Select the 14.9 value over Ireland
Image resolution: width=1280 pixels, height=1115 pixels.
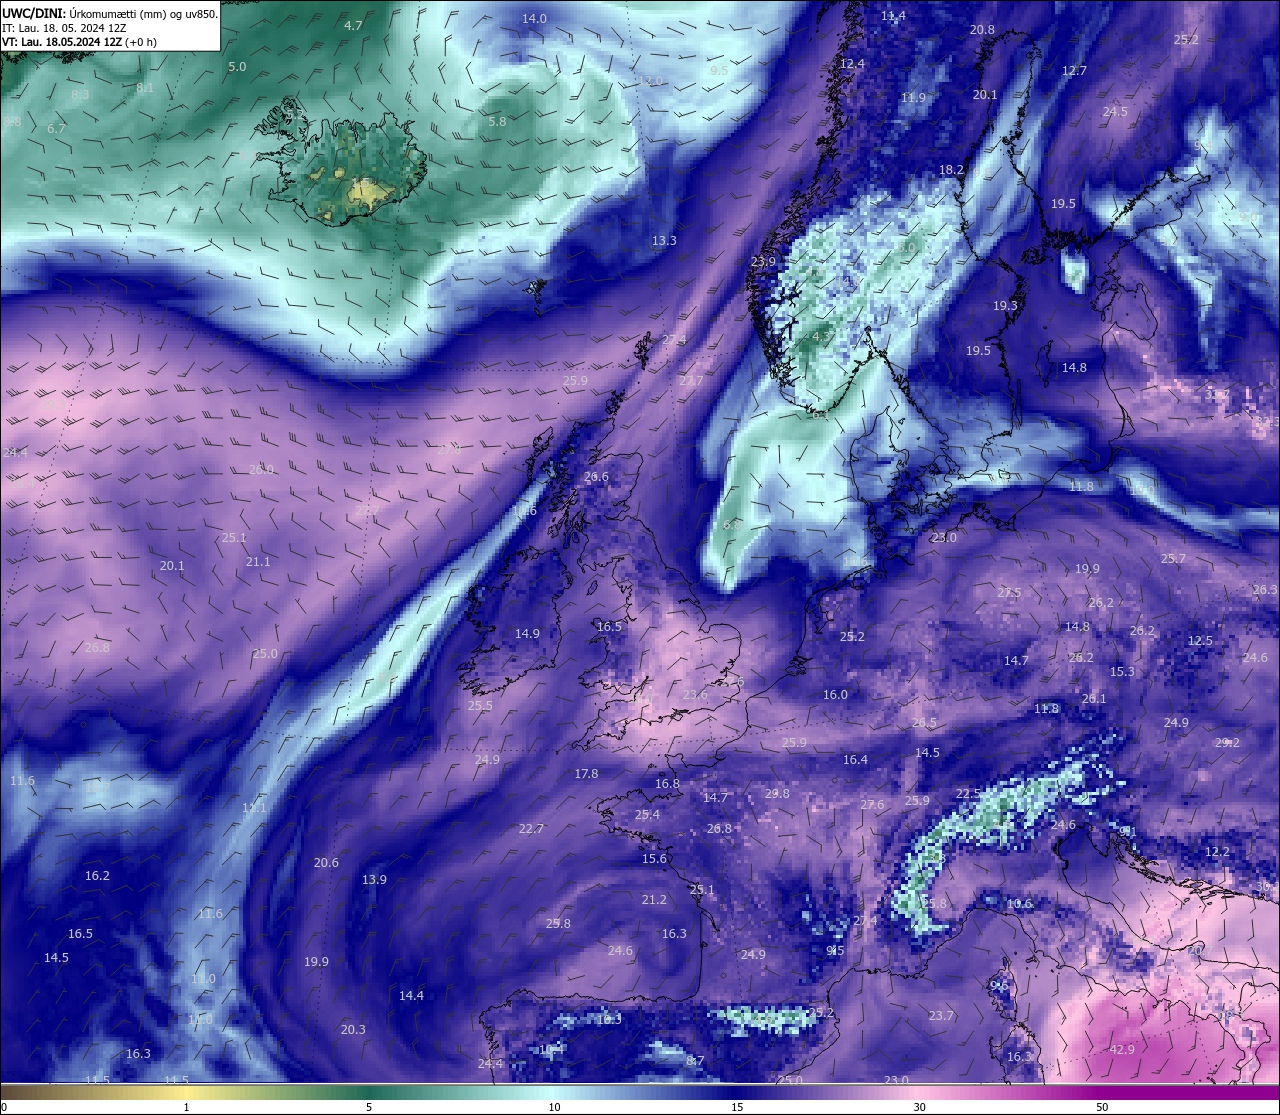point(527,634)
